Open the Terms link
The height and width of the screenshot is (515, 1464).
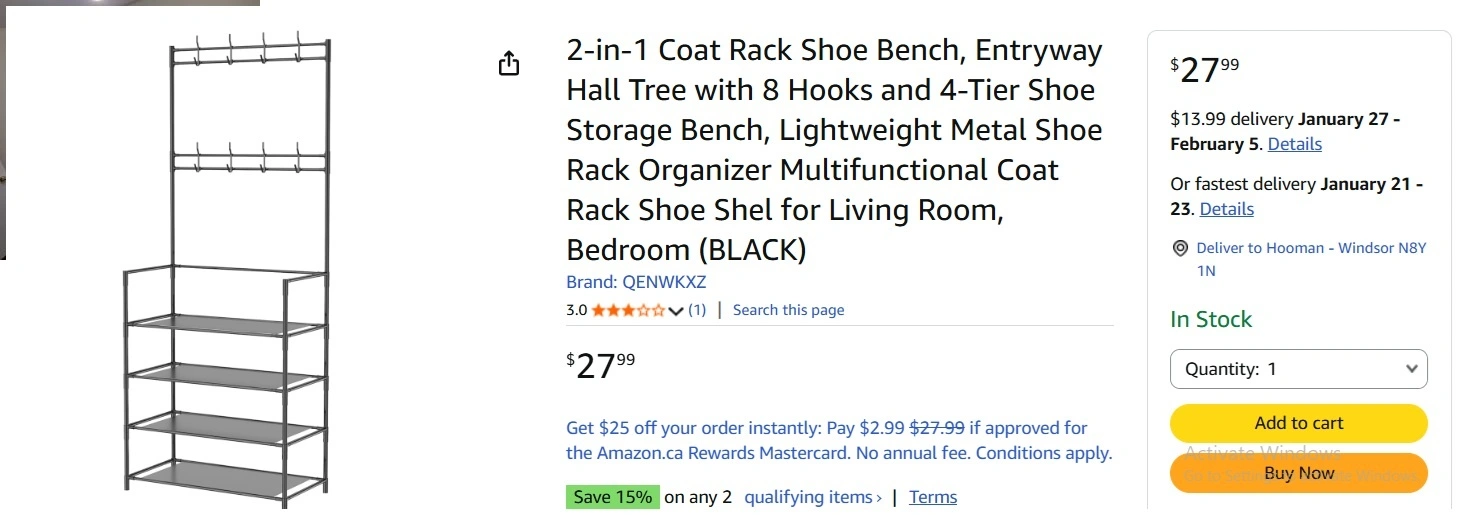coord(933,497)
